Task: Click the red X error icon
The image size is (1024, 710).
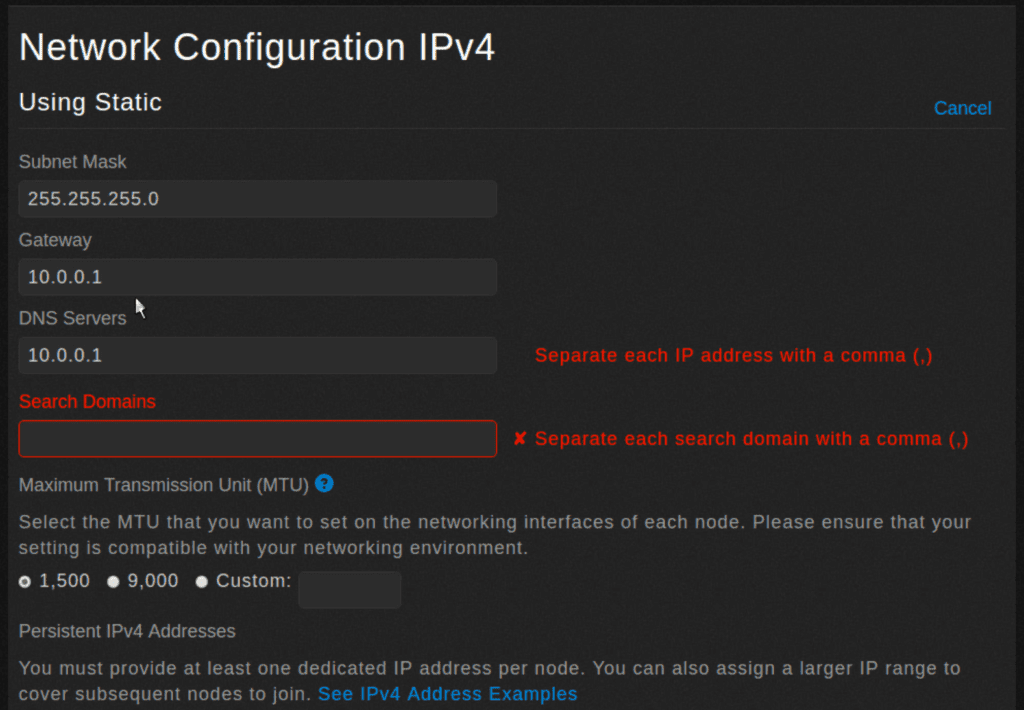Action: pos(520,439)
